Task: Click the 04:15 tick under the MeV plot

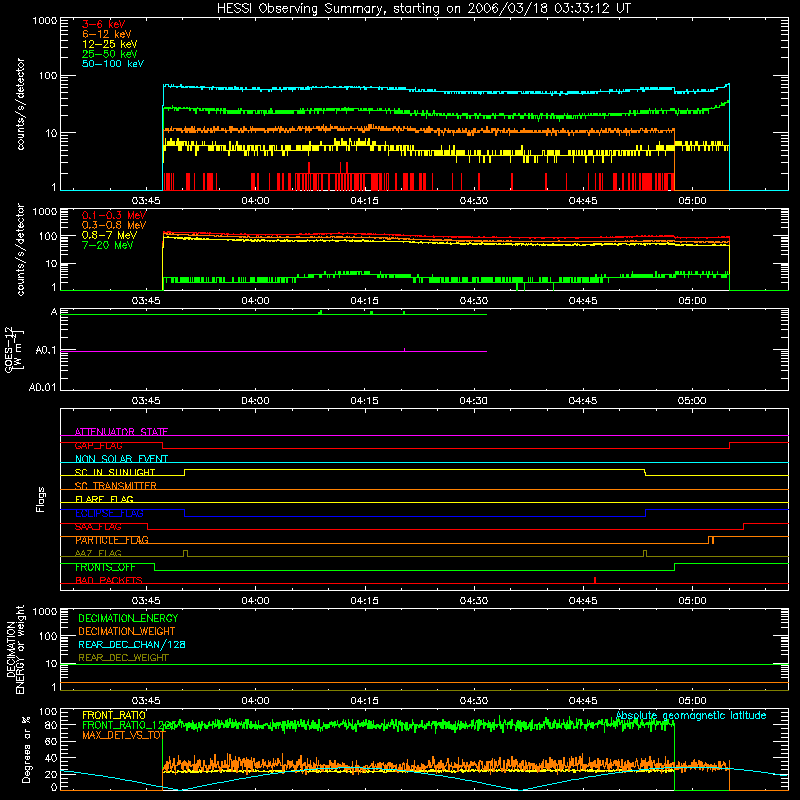Action: pyautogui.click(x=364, y=301)
